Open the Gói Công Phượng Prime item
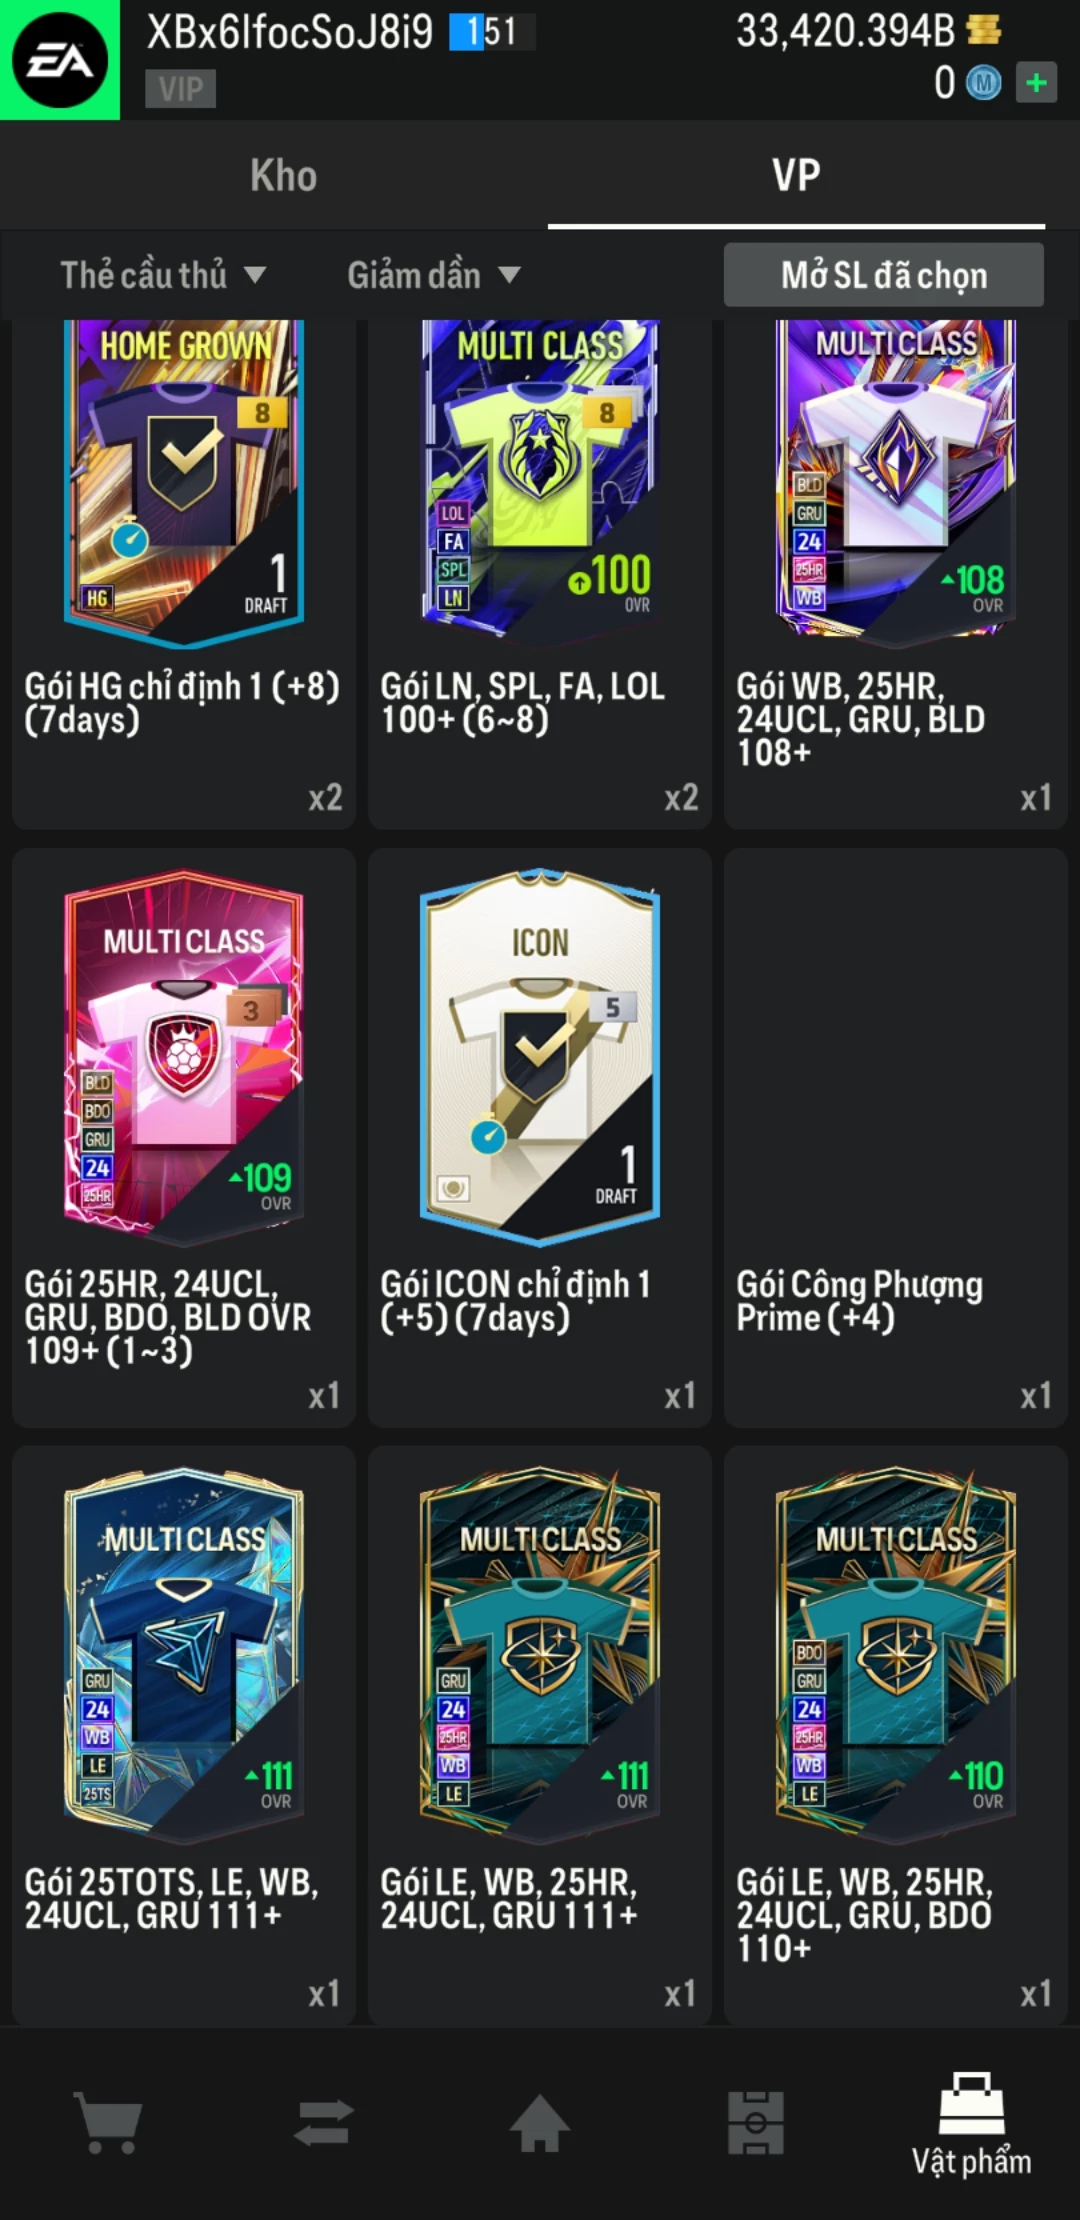The height and width of the screenshot is (2220, 1080). 896,1138
